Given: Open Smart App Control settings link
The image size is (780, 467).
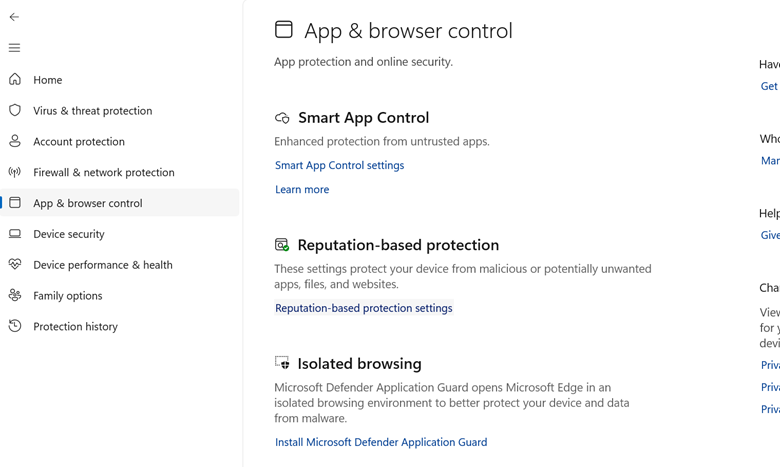Looking at the screenshot, I should (339, 165).
